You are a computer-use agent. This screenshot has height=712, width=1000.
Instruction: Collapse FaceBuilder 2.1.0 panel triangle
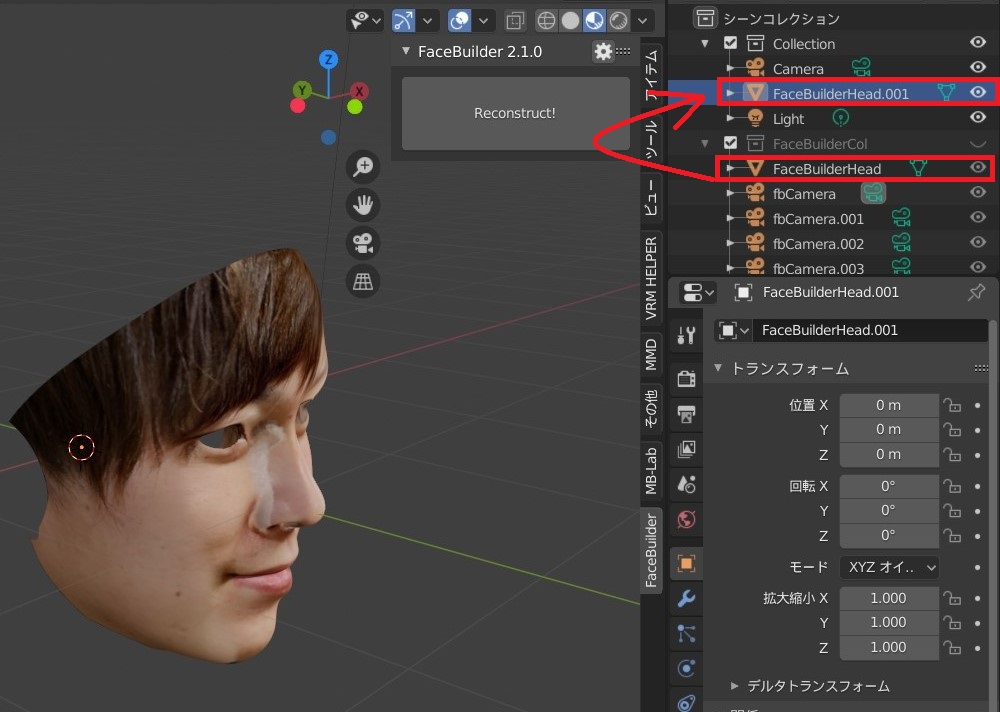(406, 51)
